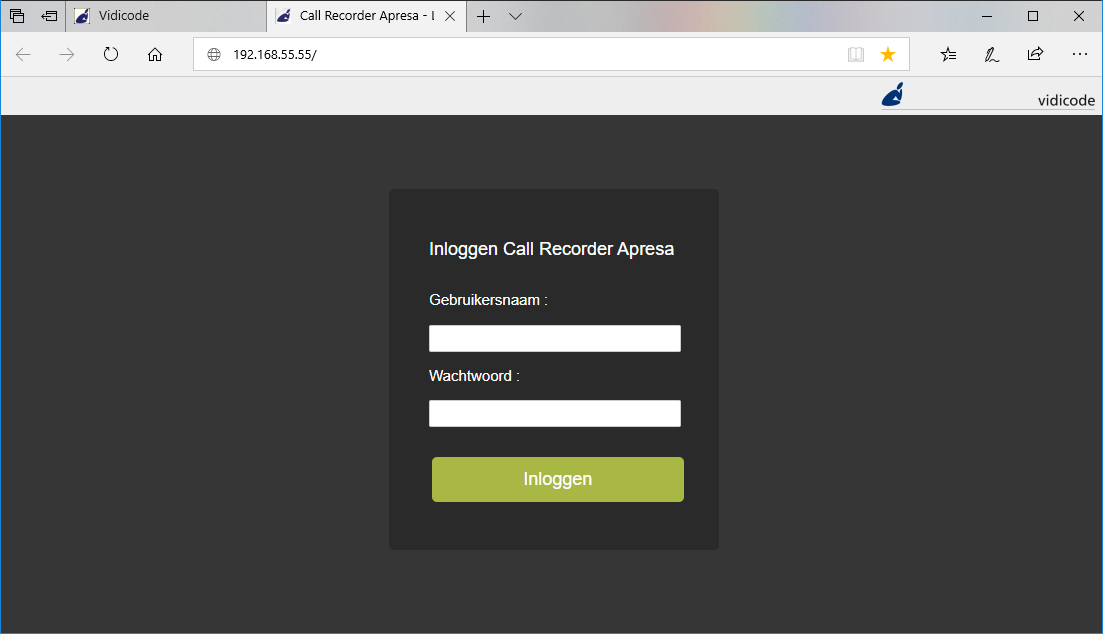Open the Favorites hub icon
Image resolution: width=1103 pixels, height=634 pixels.
(948, 54)
